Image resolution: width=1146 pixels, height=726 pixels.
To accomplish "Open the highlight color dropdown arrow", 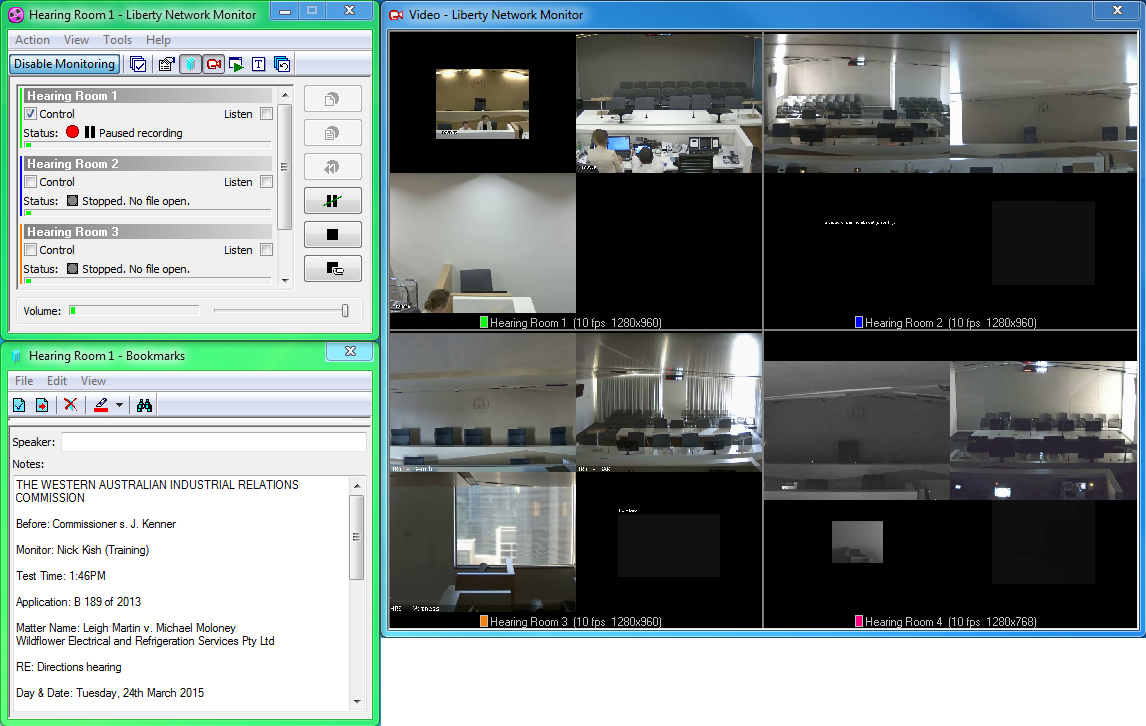I will (119, 405).
